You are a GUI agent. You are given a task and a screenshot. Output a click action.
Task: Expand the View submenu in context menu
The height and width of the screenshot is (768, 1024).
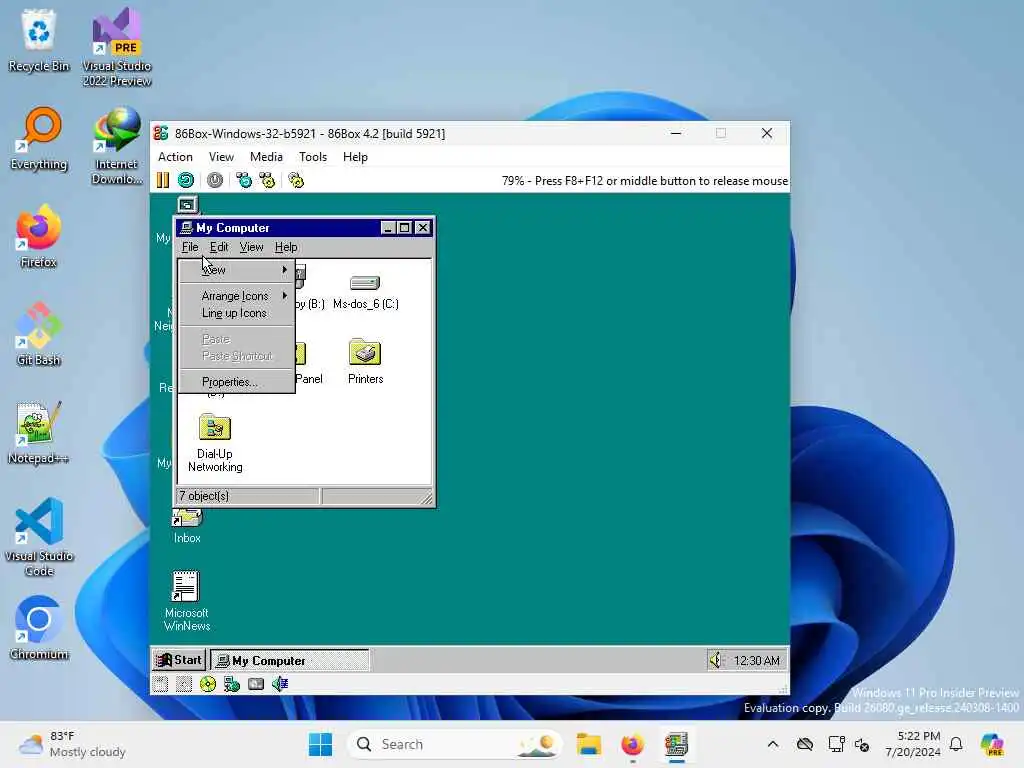pyautogui.click(x=237, y=270)
